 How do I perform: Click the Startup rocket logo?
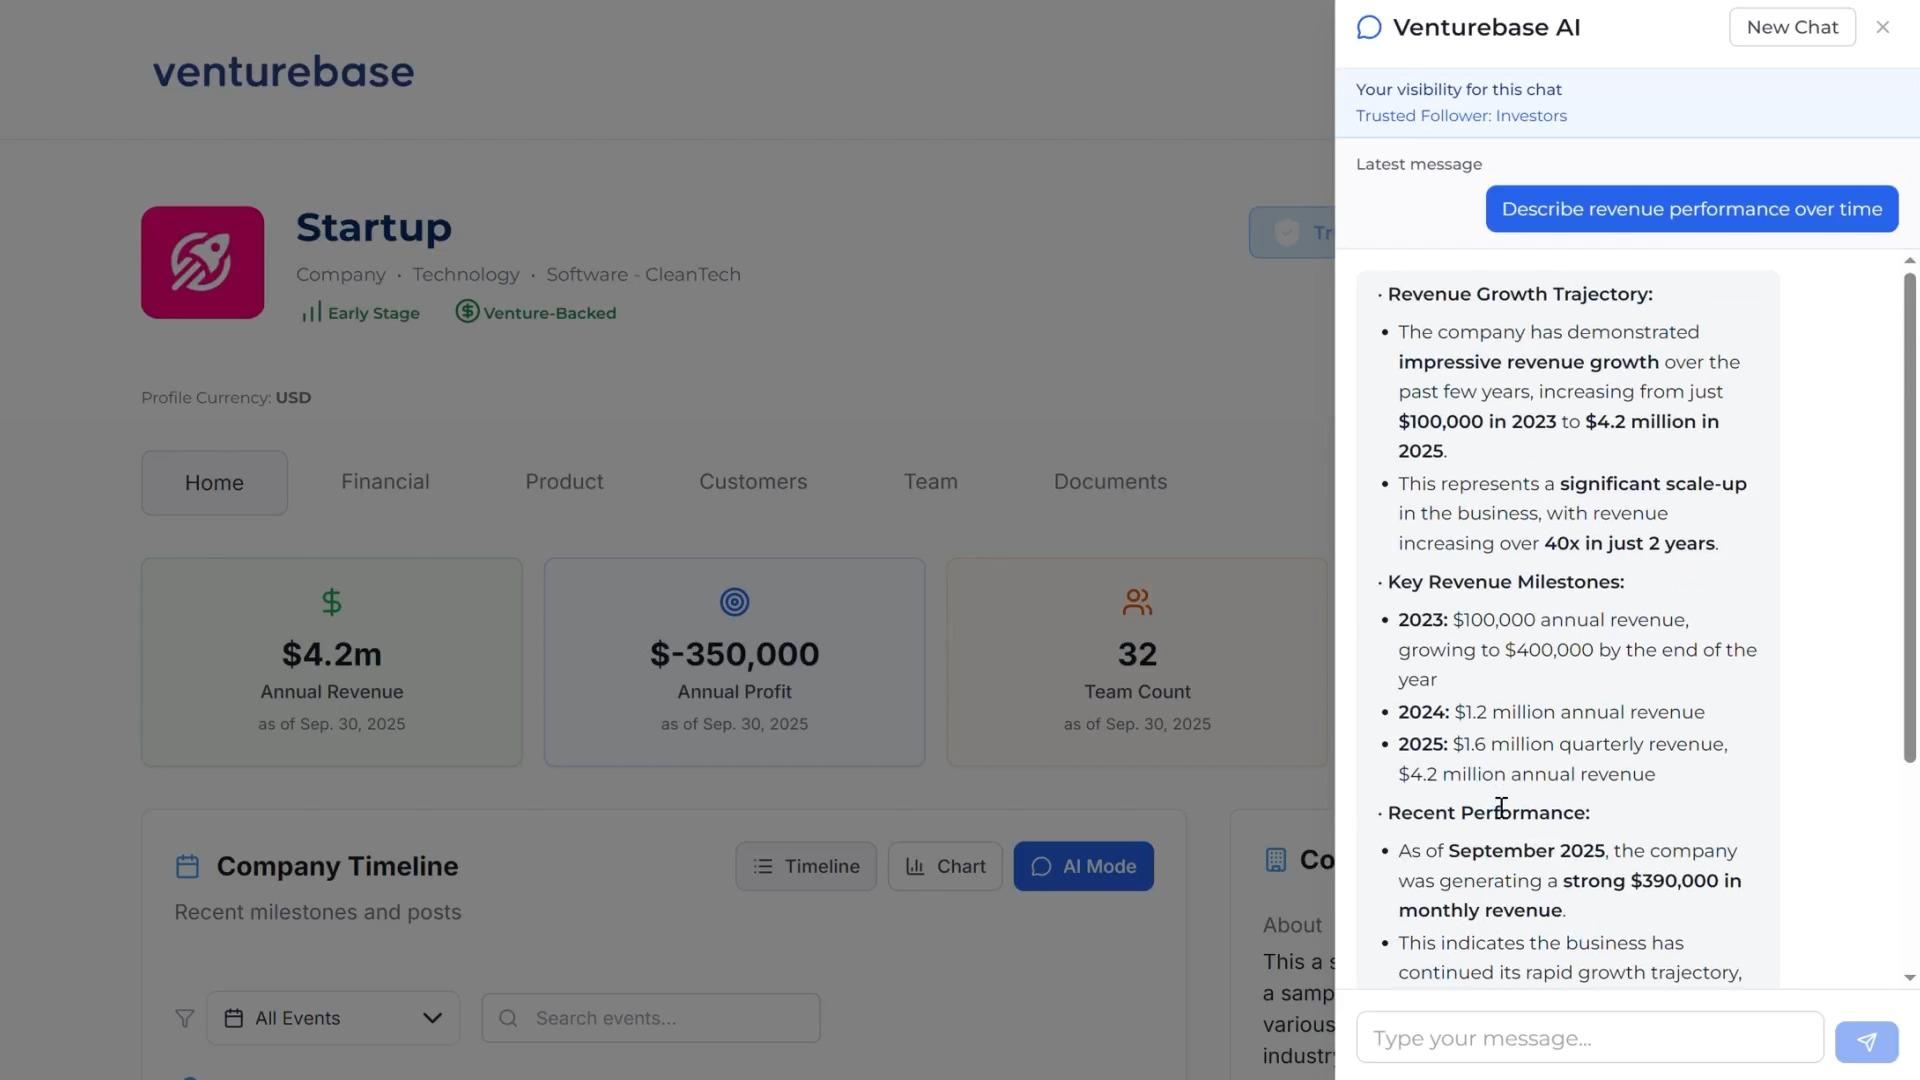pos(203,263)
